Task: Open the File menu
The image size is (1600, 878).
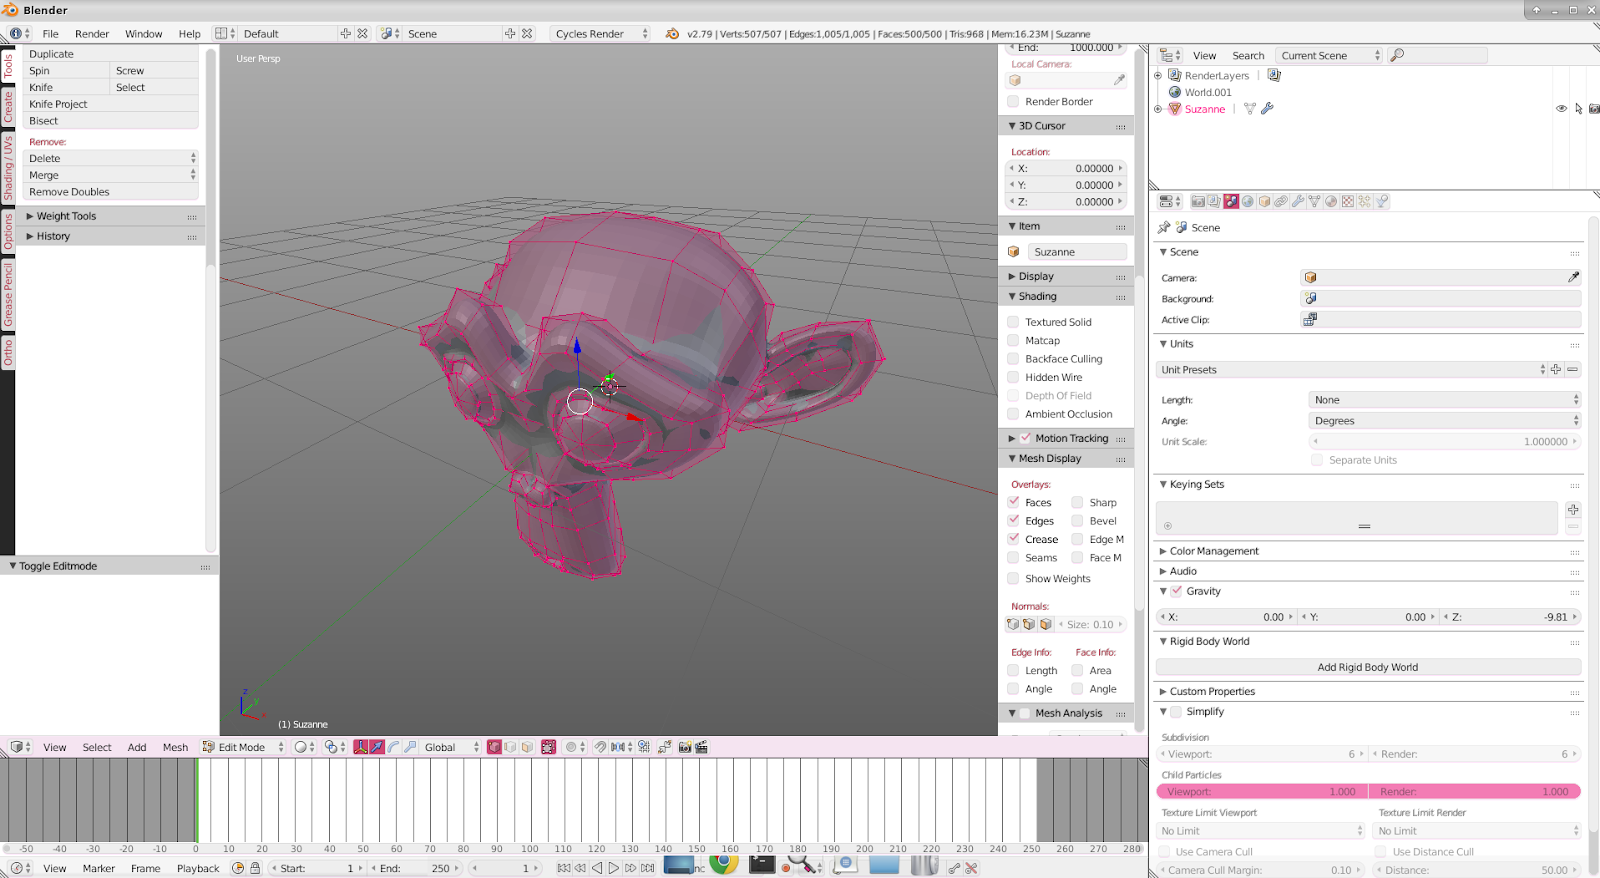Action: [x=51, y=33]
